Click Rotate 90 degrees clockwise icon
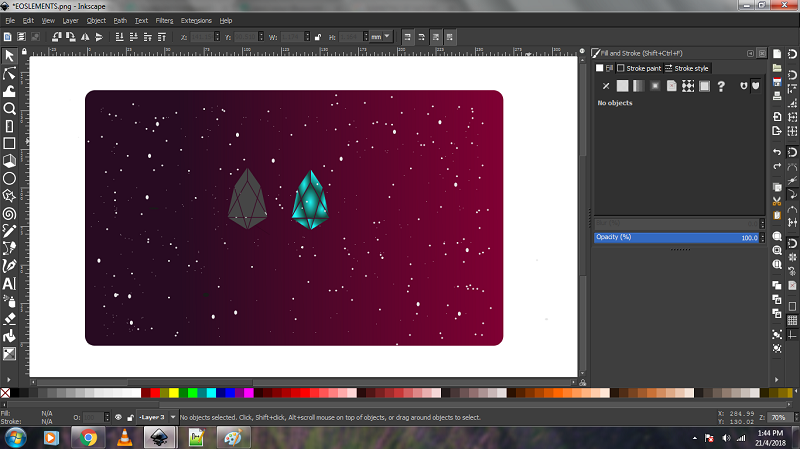This screenshot has width=800, height=449. pos(71,37)
